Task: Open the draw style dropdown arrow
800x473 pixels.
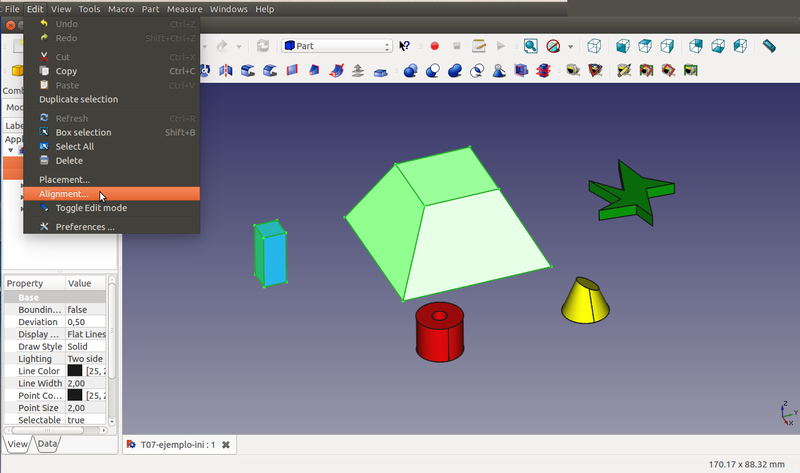Action: (570, 46)
